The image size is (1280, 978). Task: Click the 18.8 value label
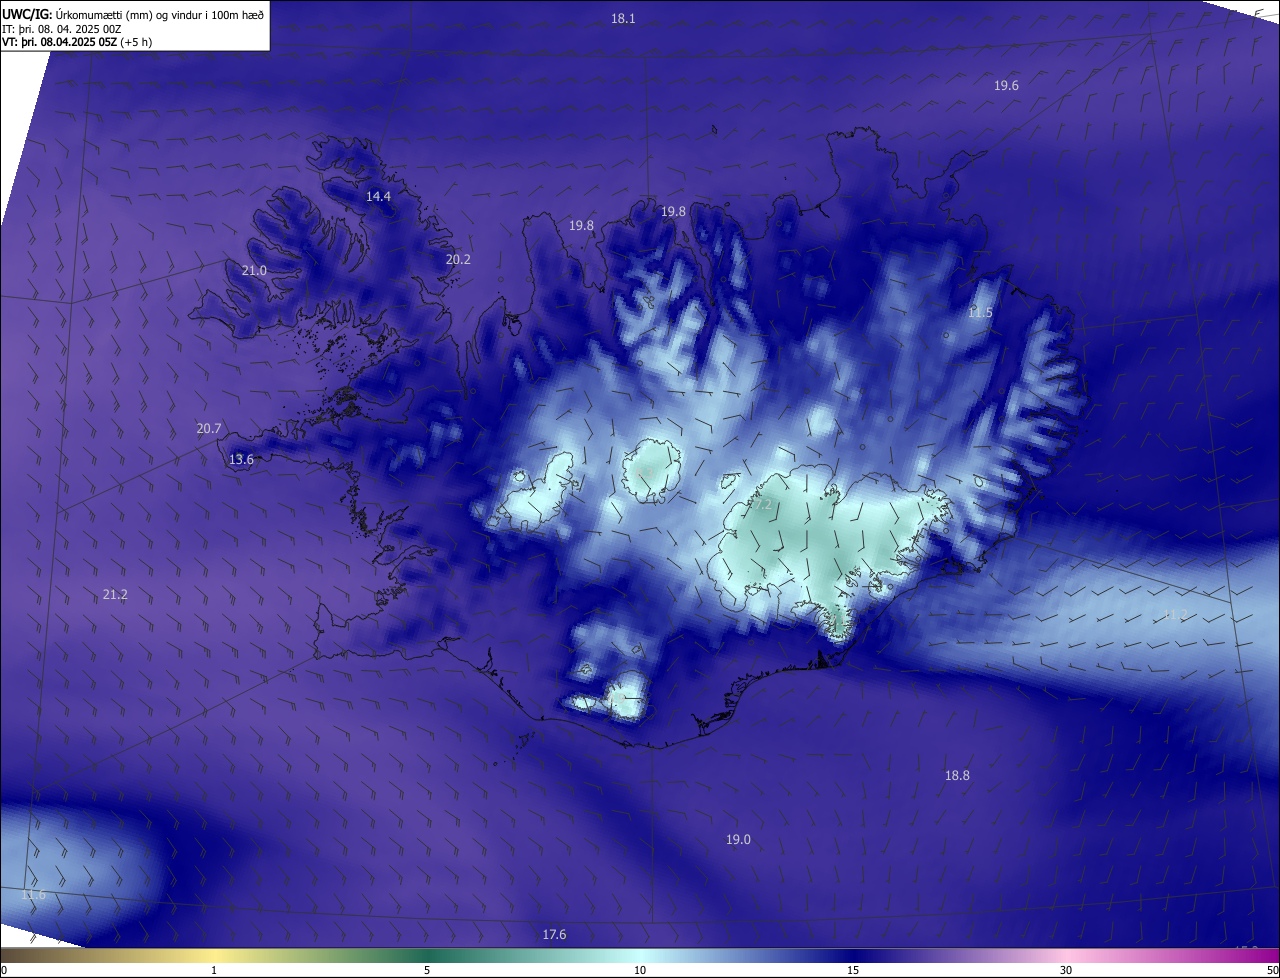click(957, 776)
